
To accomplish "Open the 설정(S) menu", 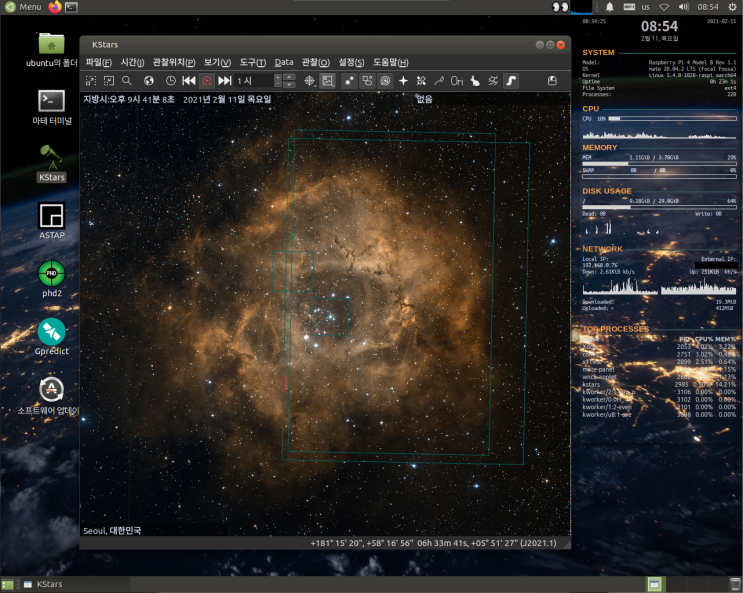I will pos(352,62).
